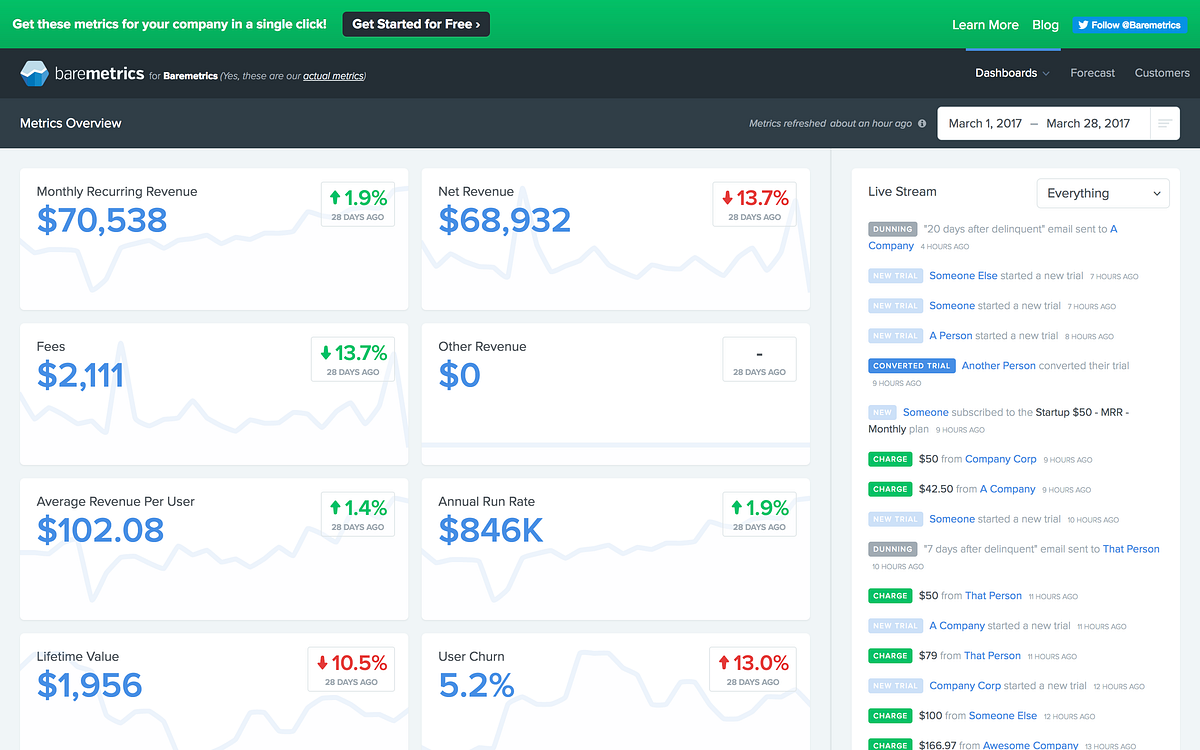This screenshot has height=750, width=1200.
Task: Follow the Learn More link
Action: (985, 25)
